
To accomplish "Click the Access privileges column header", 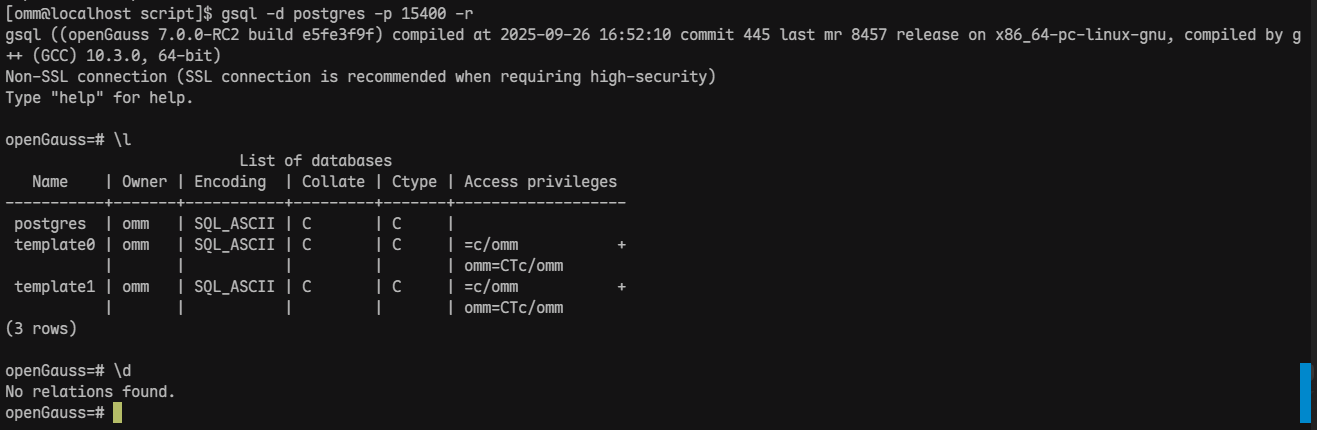I will (x=540, y=182).
